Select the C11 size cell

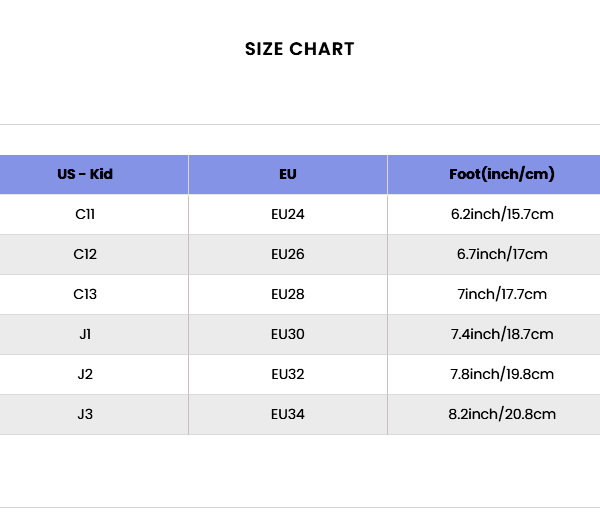point(85,214)
